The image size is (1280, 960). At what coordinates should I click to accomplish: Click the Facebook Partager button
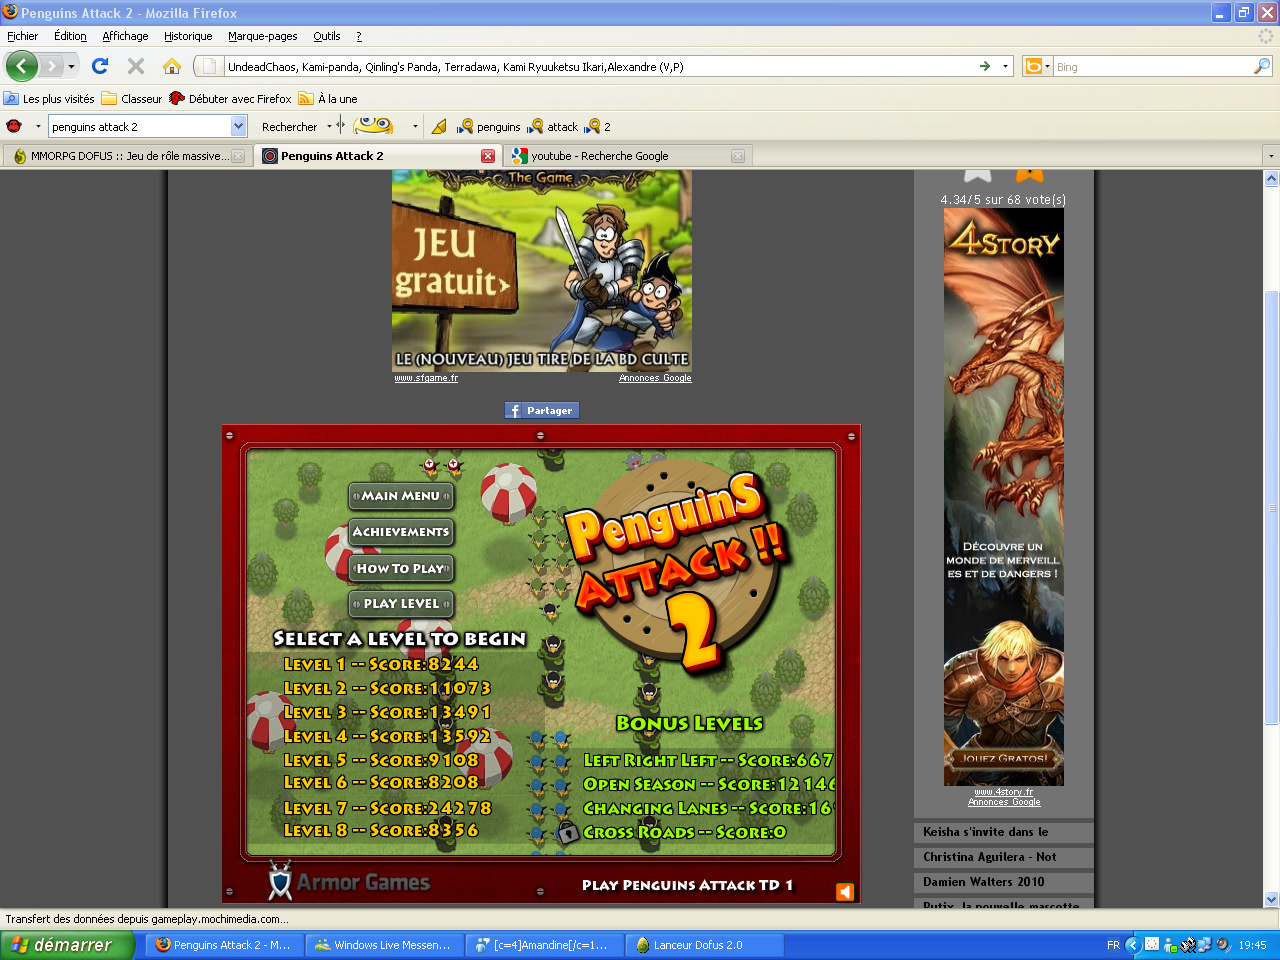click(x=541, y=410)
